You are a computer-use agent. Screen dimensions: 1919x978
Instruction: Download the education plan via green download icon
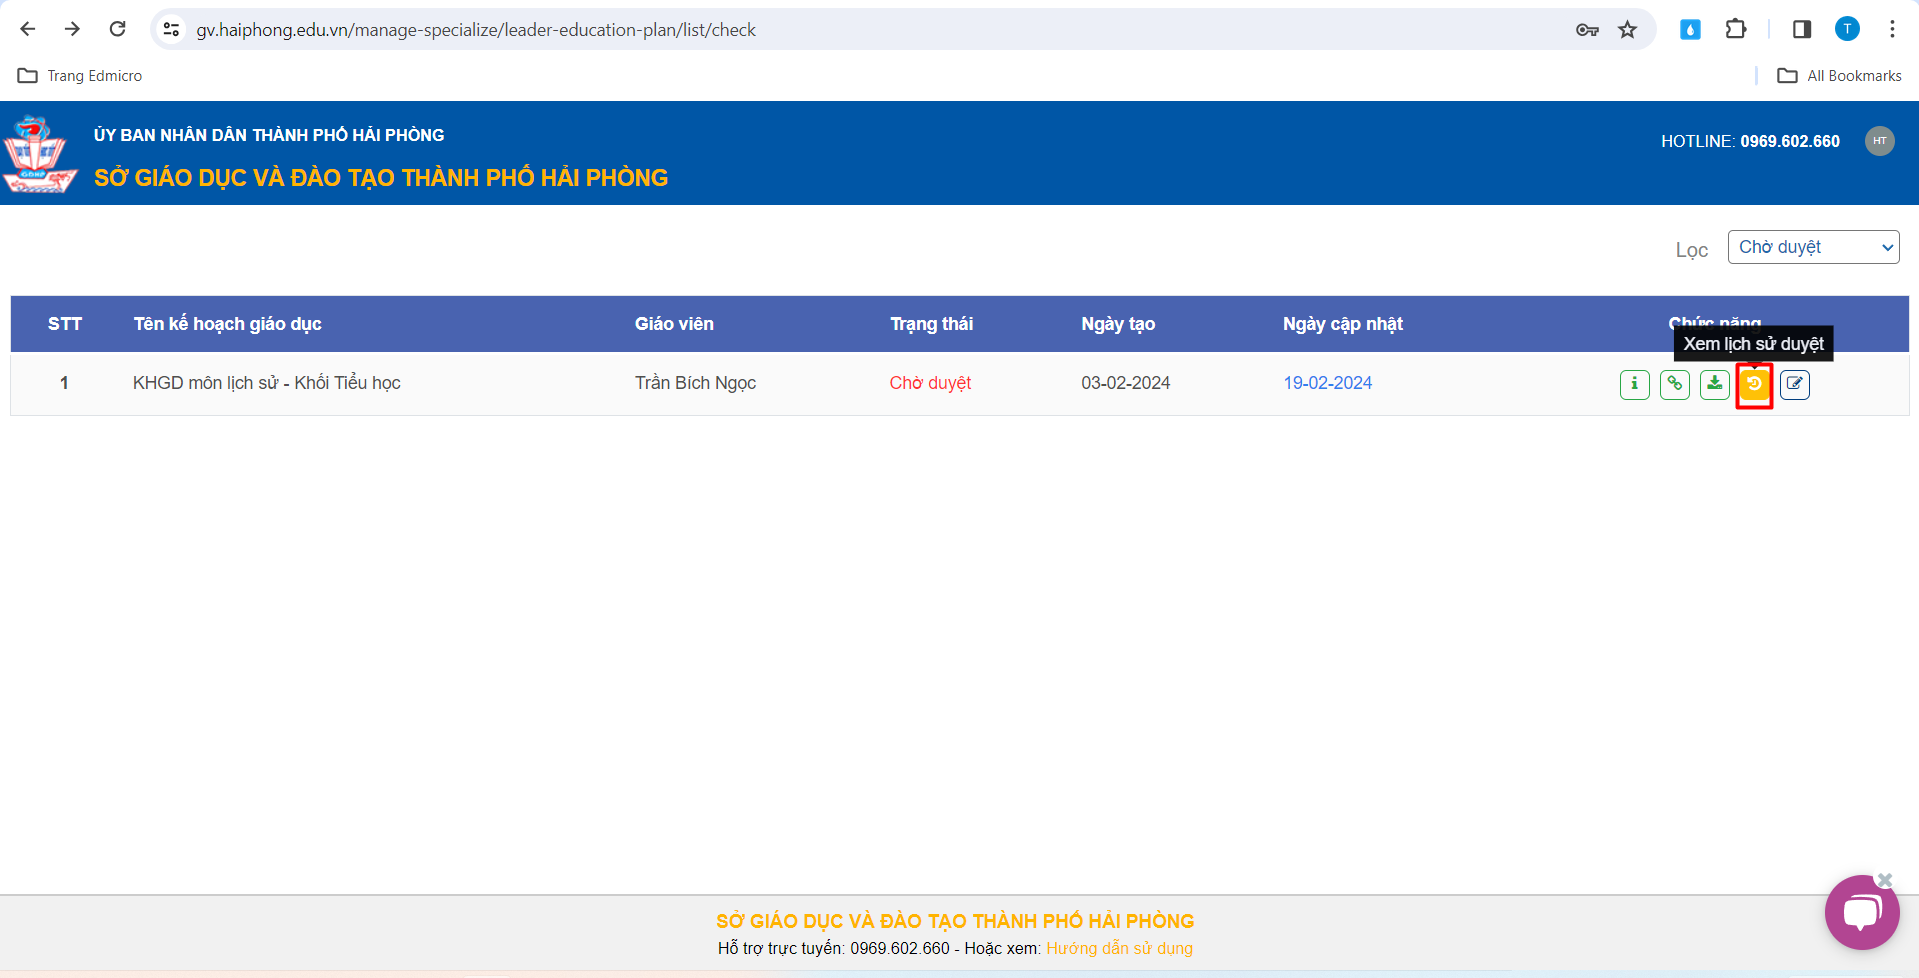(1714, 384)
